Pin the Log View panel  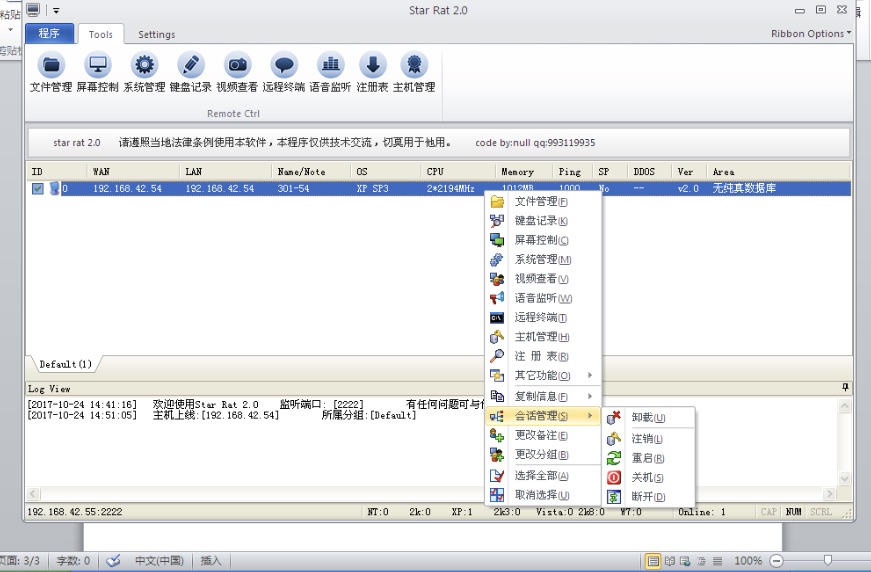pos(845,387)
